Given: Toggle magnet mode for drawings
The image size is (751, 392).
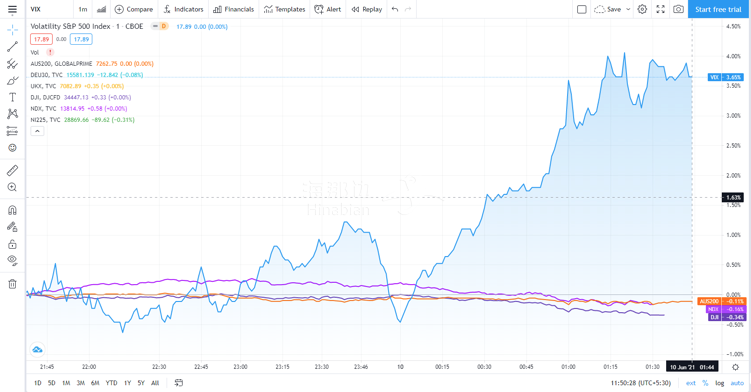Looking at the screenshot, I should point(12,210).
